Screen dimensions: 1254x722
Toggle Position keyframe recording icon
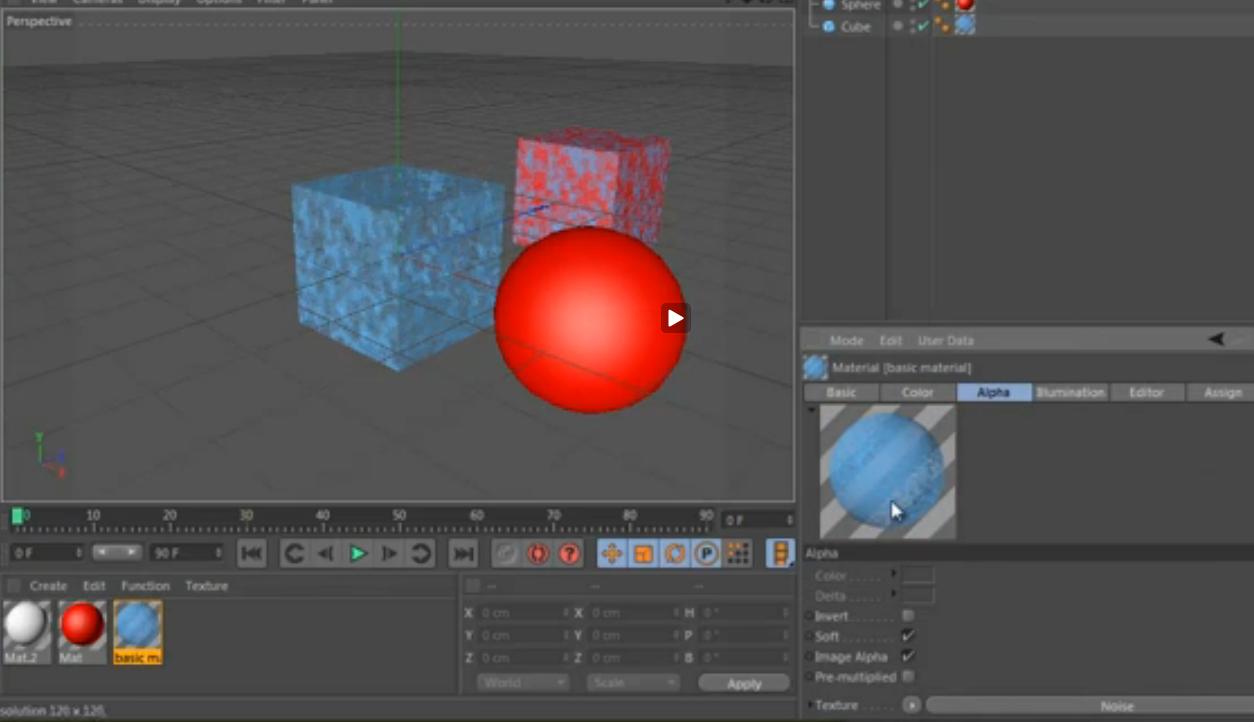tap(612, 553)
